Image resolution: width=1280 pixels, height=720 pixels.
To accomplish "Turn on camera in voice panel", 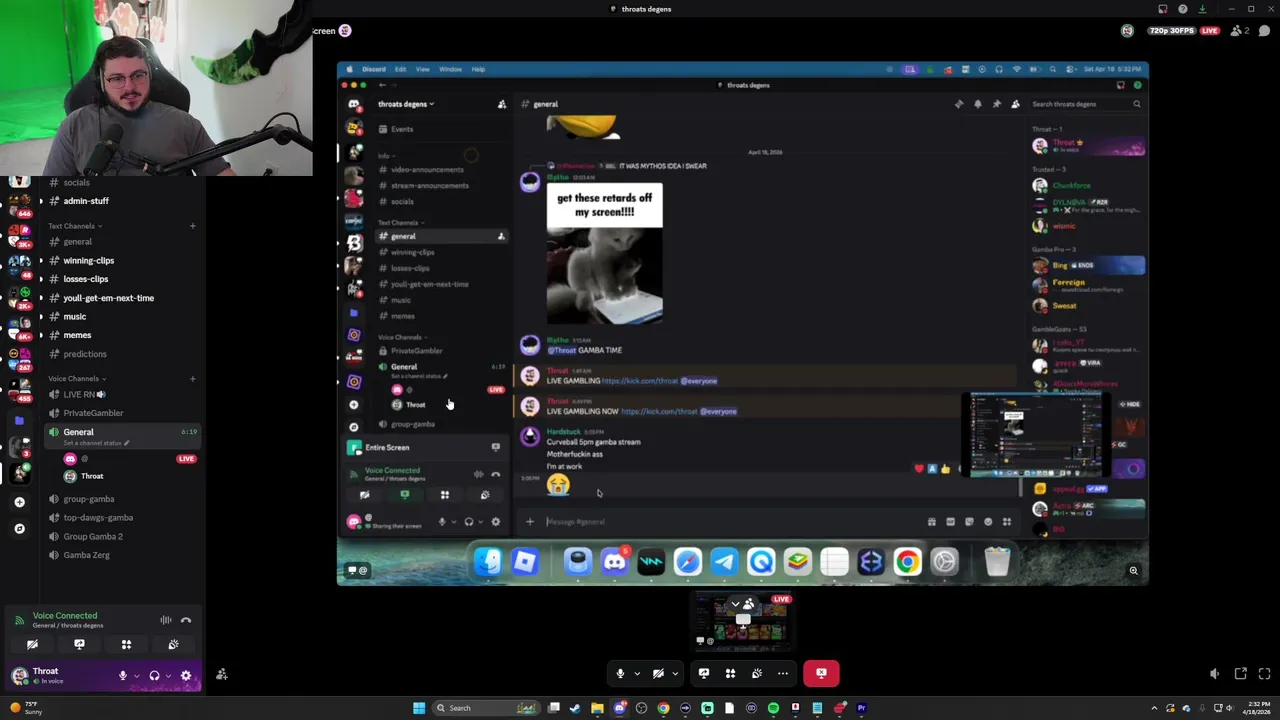I will click(x=32, y=645).
